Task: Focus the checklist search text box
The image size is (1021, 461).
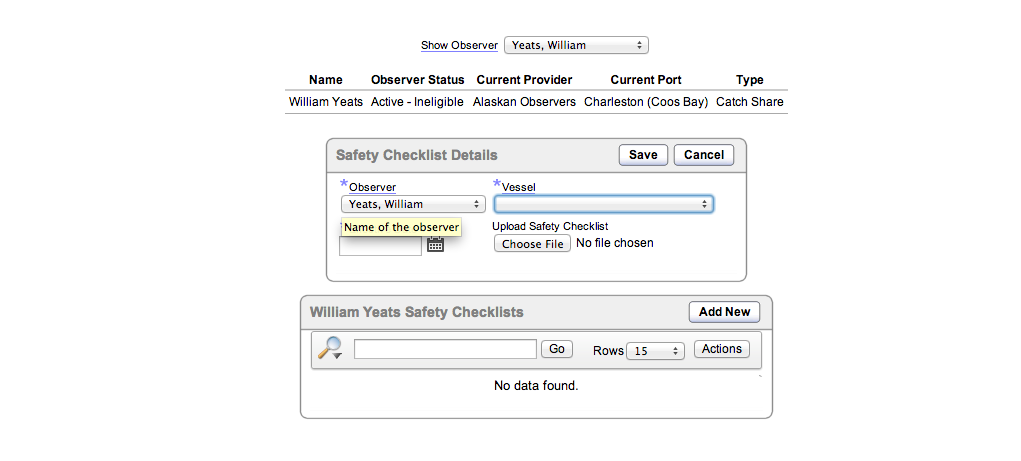Action: (445, 349)
